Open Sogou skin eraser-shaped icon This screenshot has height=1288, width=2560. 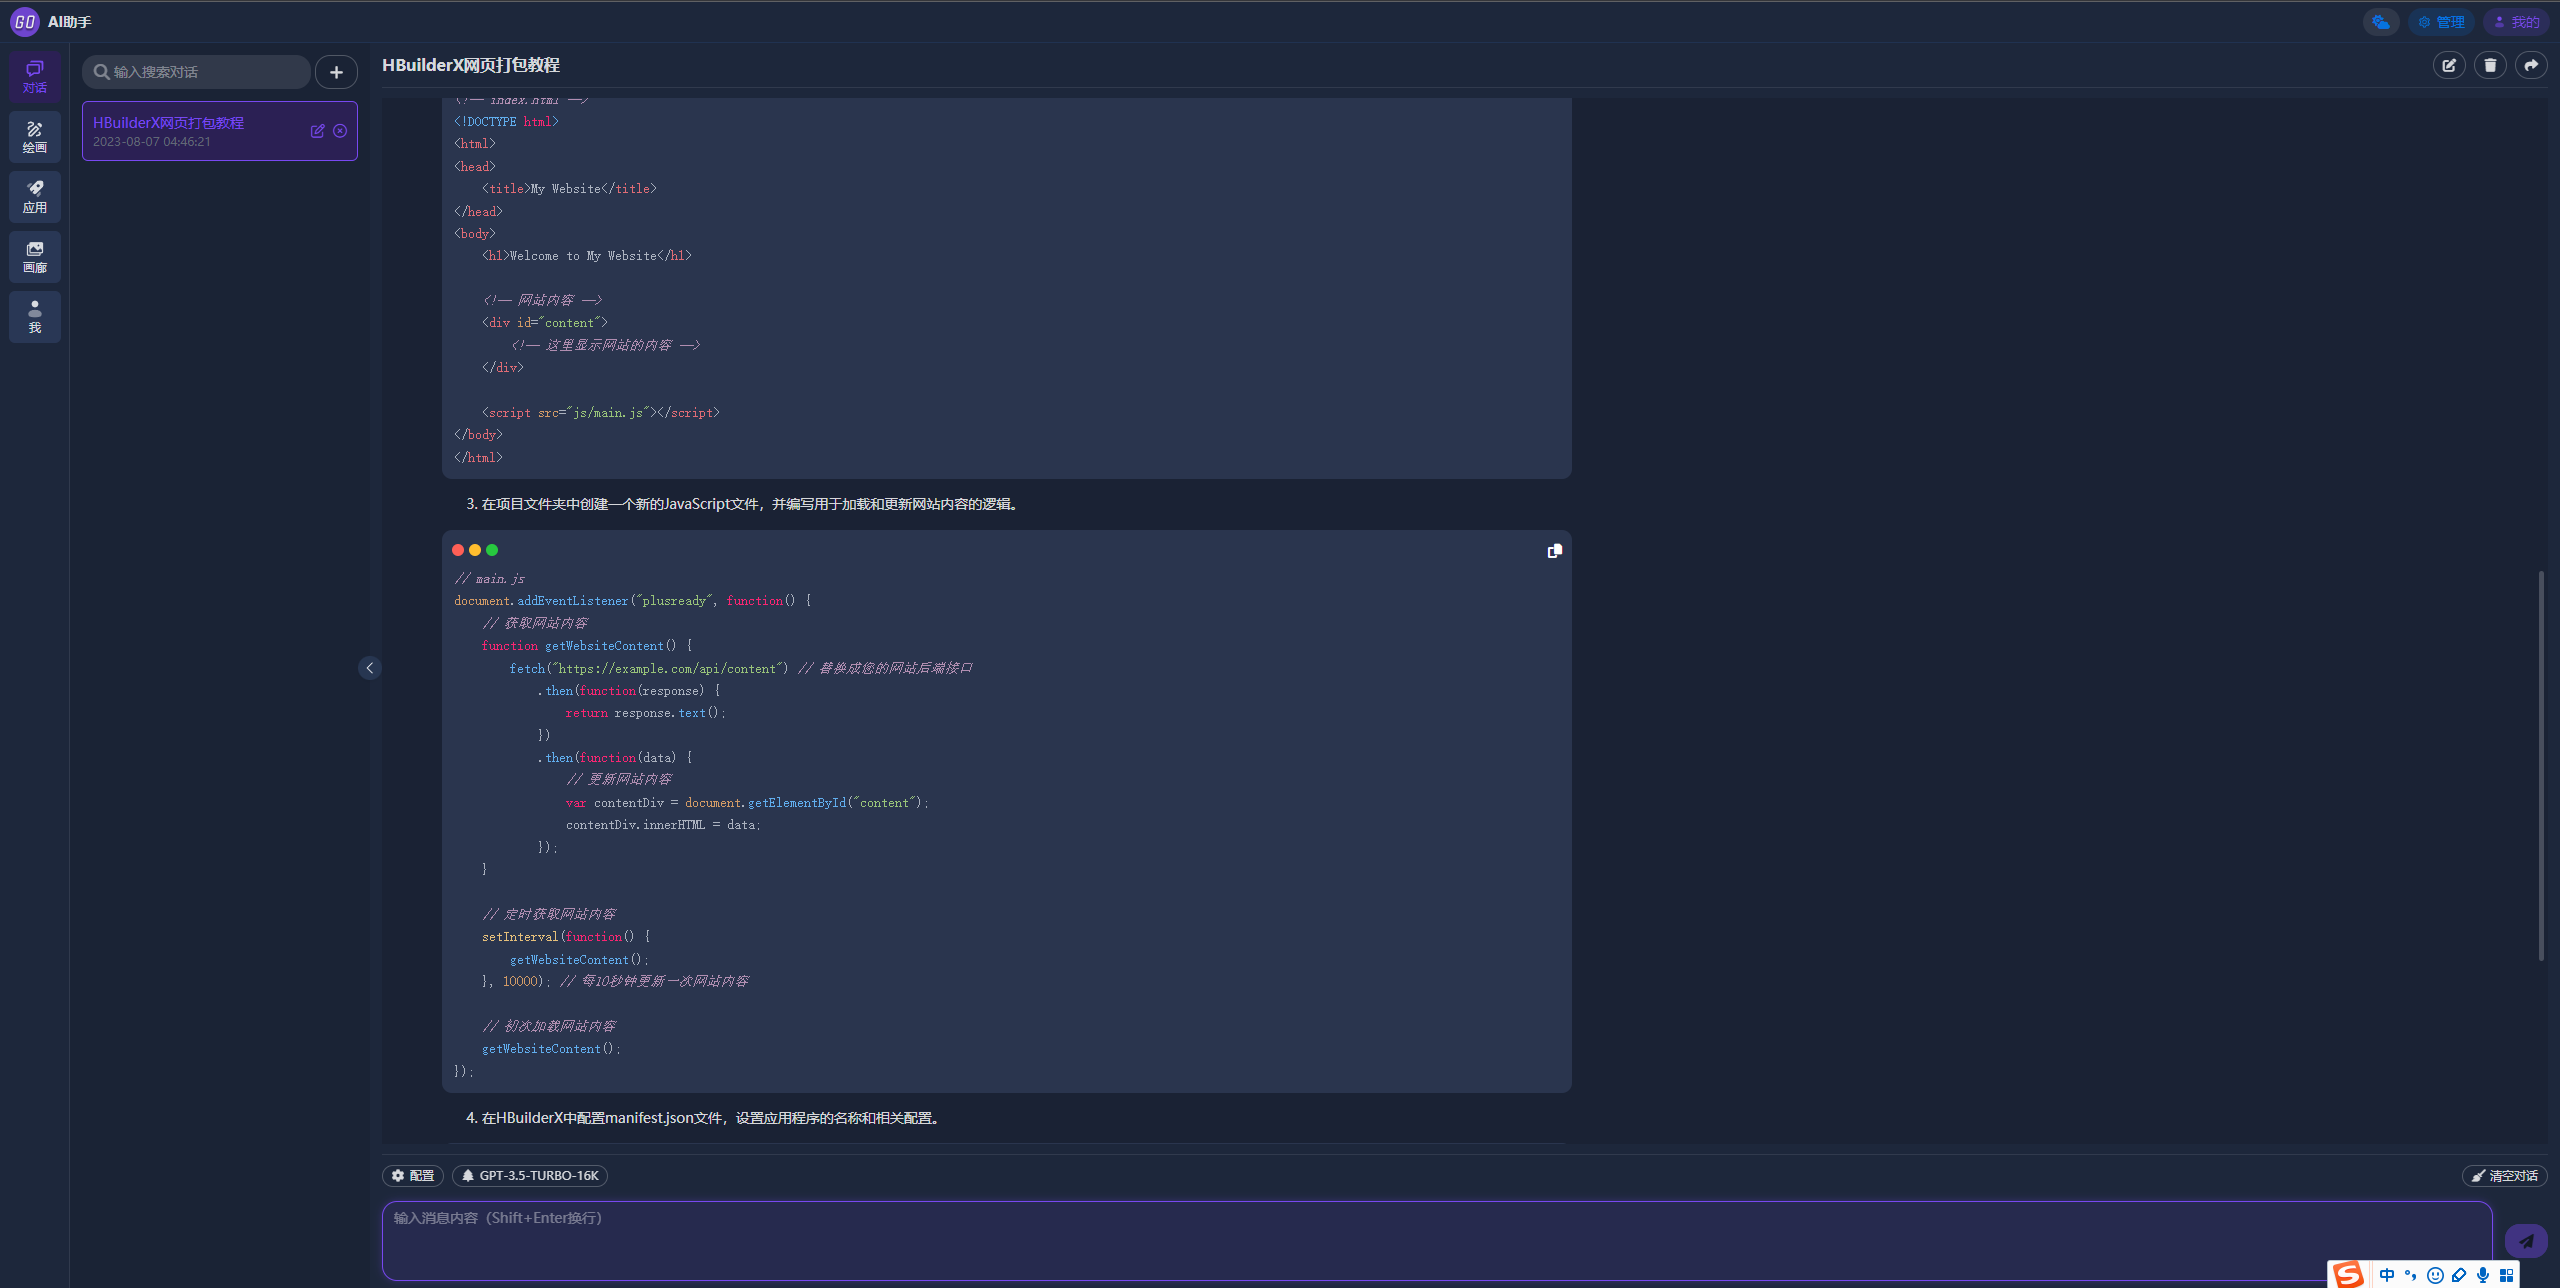click(2459, 1275)
